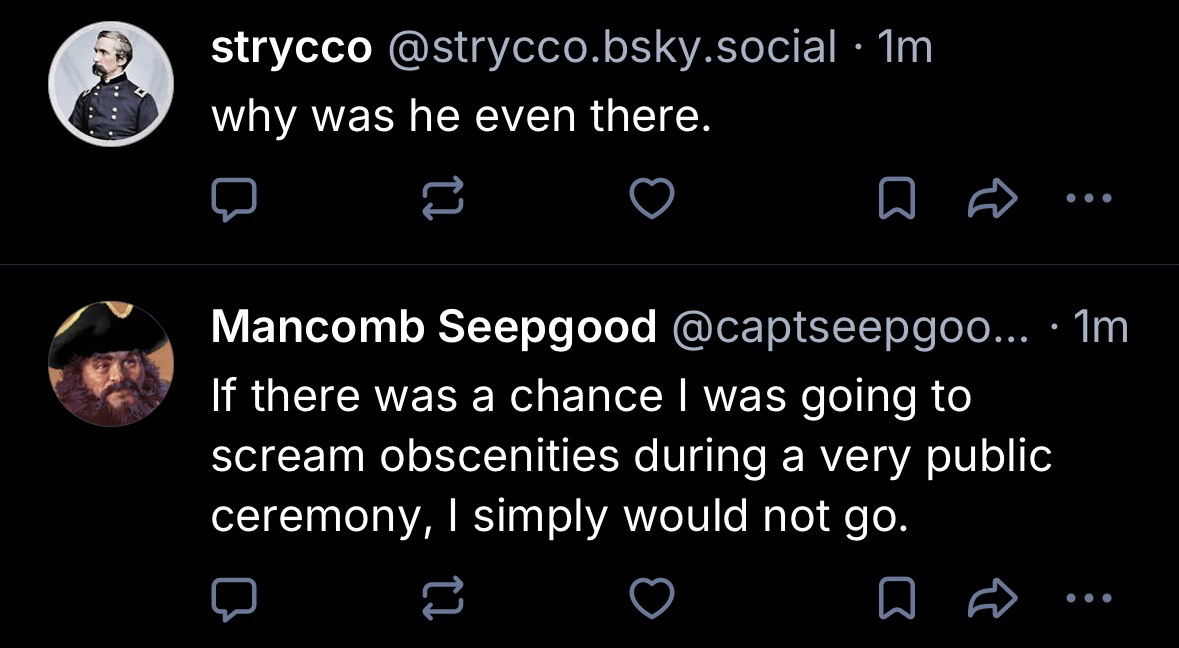This screenshot has width=1179, height=648.
Task: Open Mancomb Seepgood's pirate avatar
Action: coord(111,362)
